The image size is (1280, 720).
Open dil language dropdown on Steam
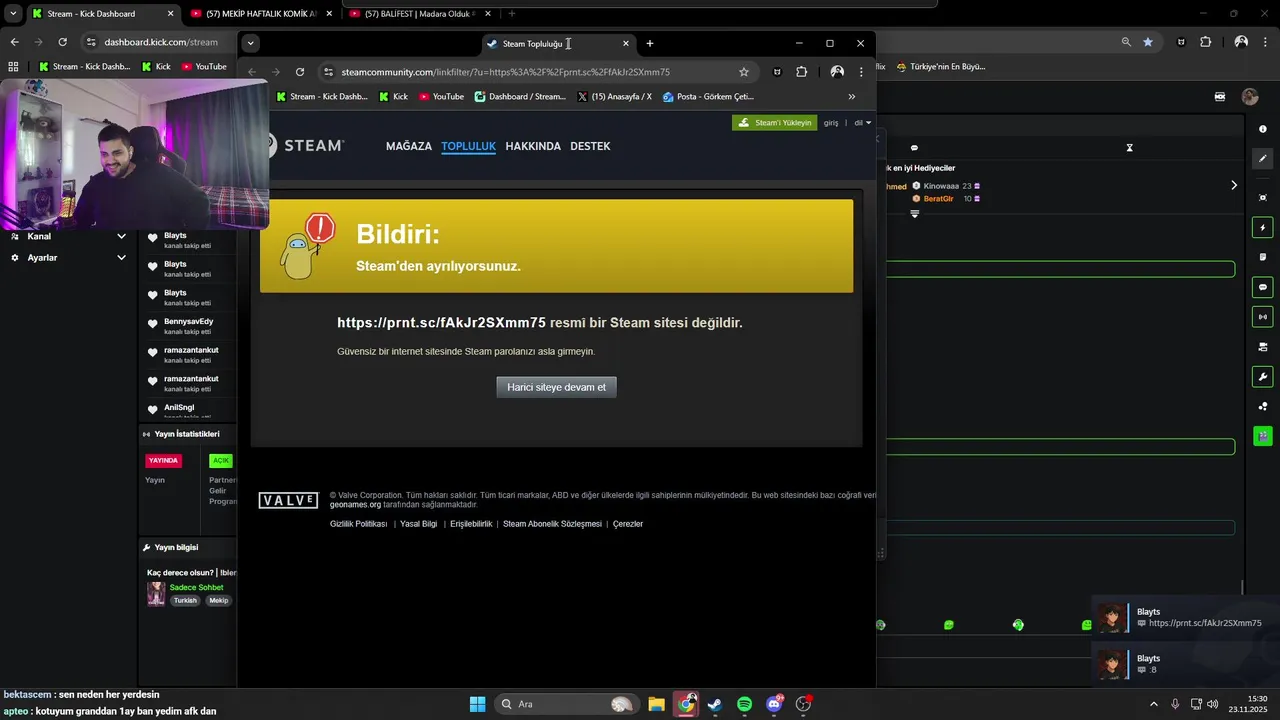click(x=862, y=123)
